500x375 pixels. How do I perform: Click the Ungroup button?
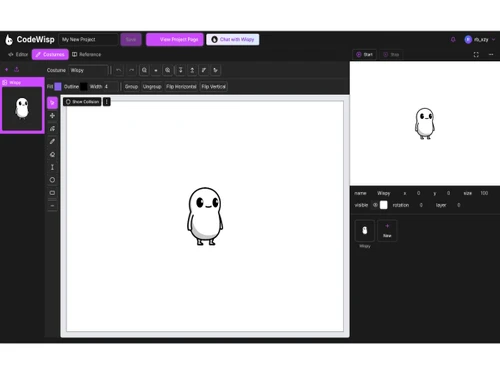(152, 87)
